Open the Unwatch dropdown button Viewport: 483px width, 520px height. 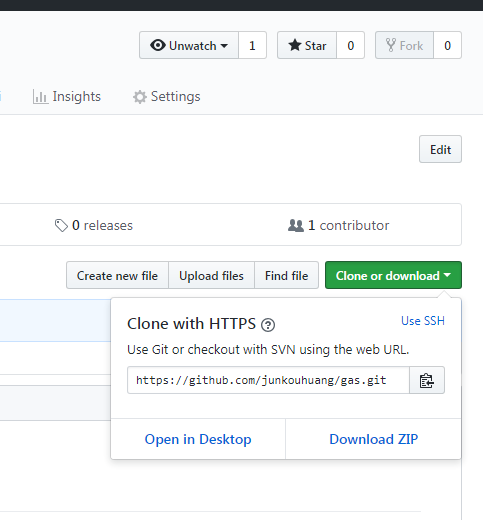(189, 45)
